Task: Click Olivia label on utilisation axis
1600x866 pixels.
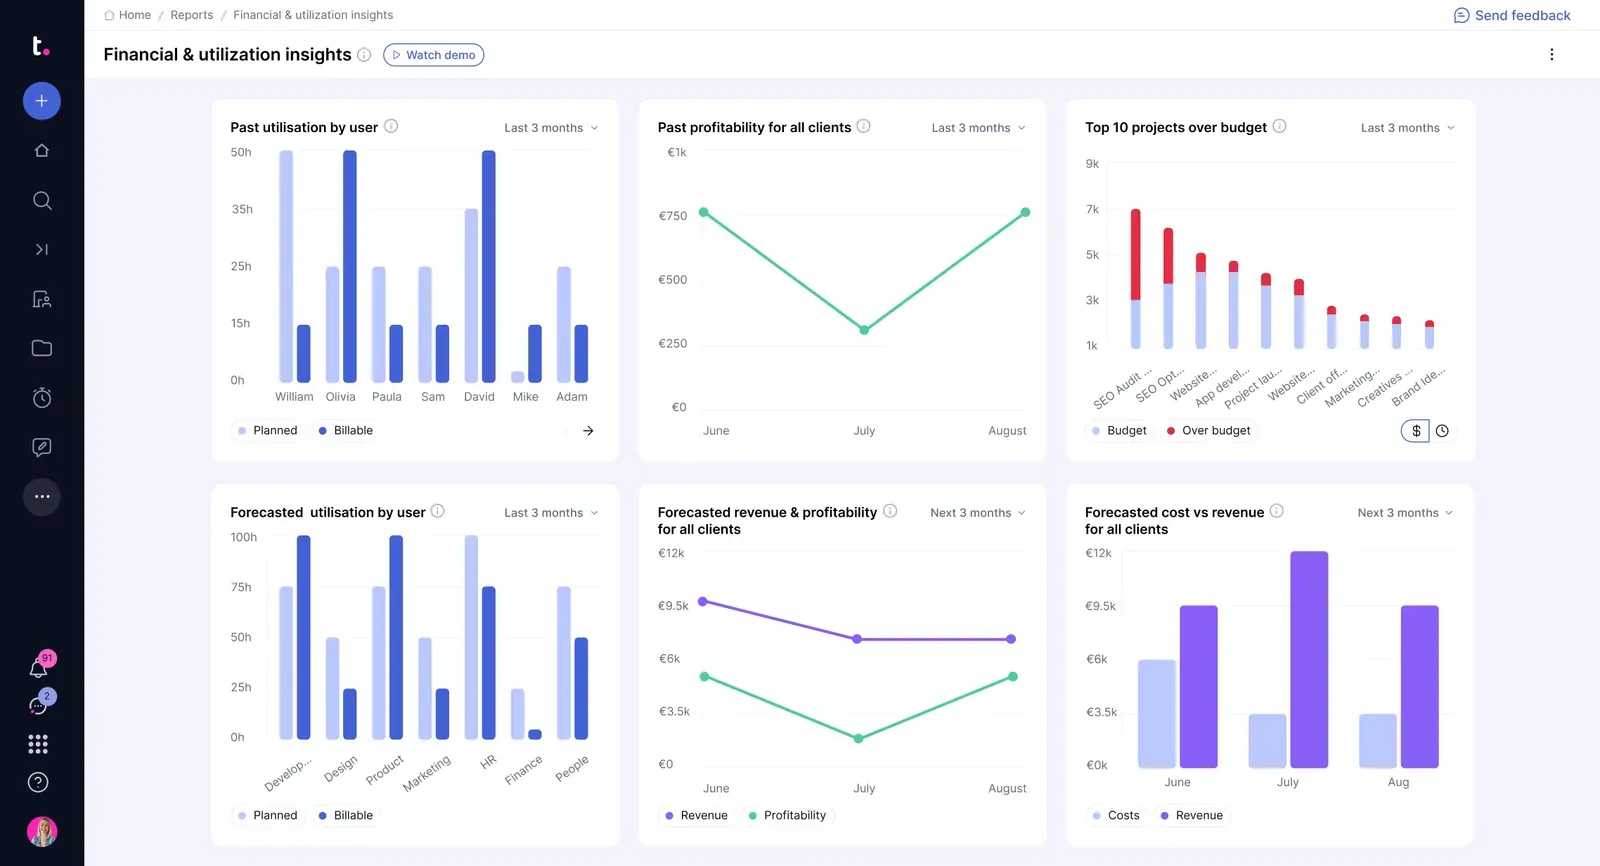Action: click(340, 397)
